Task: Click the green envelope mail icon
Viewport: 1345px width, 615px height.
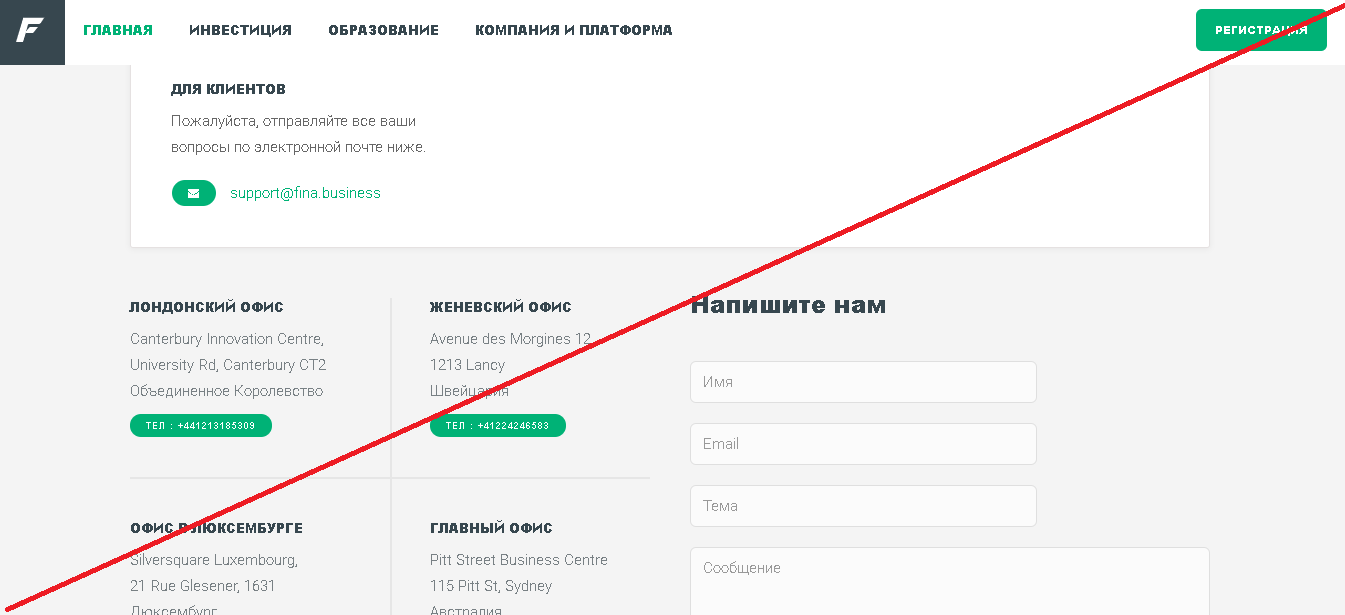Action: (194, 193)
